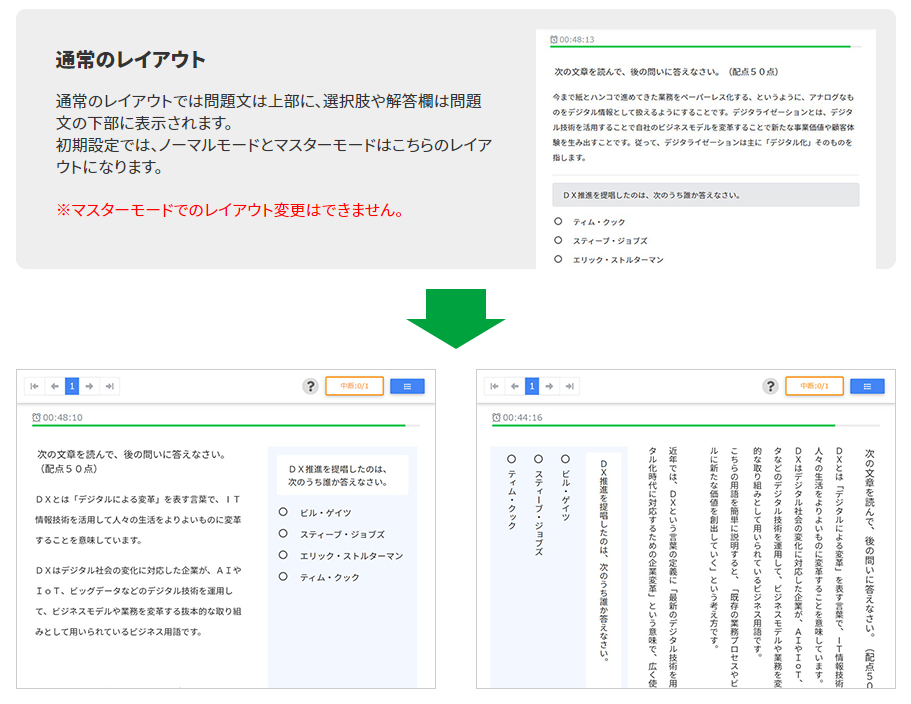The image size is (911, 704).
Task: Click timer text 00:48:10
Action: (x=63, y=418)
